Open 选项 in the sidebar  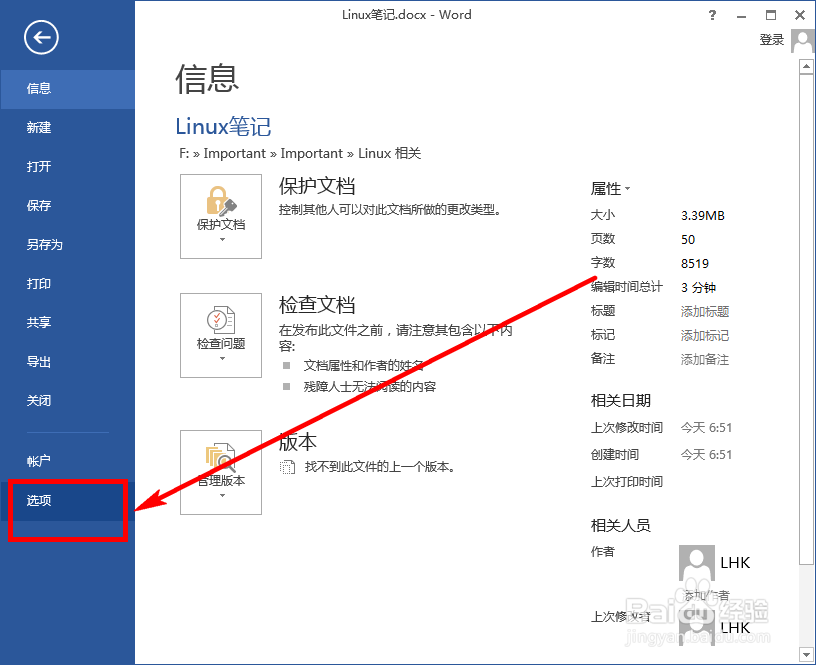[68, 501]
